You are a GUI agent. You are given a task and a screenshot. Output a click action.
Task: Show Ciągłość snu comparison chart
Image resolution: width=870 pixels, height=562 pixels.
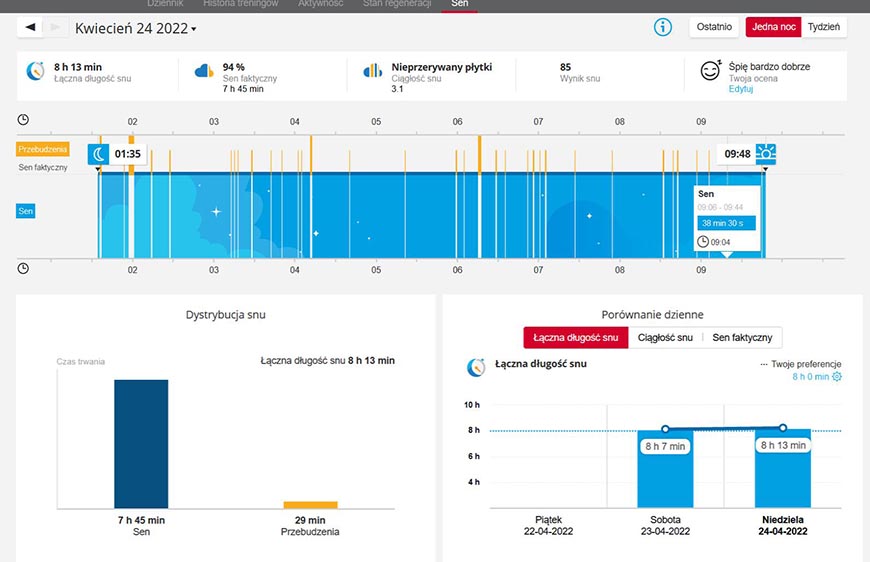click(665, 337)
